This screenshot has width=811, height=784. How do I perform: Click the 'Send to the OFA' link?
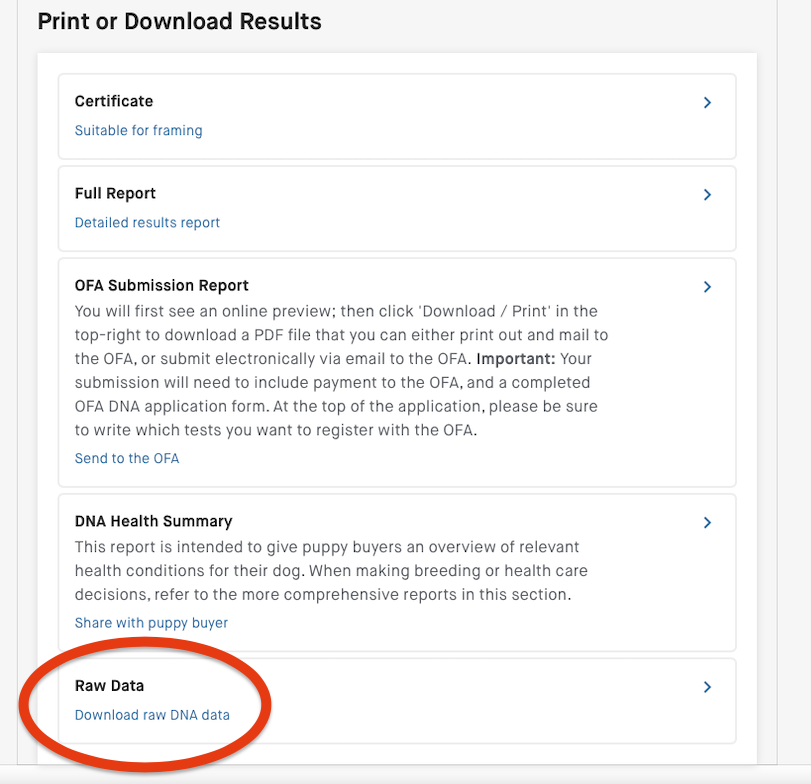[127, 458]
